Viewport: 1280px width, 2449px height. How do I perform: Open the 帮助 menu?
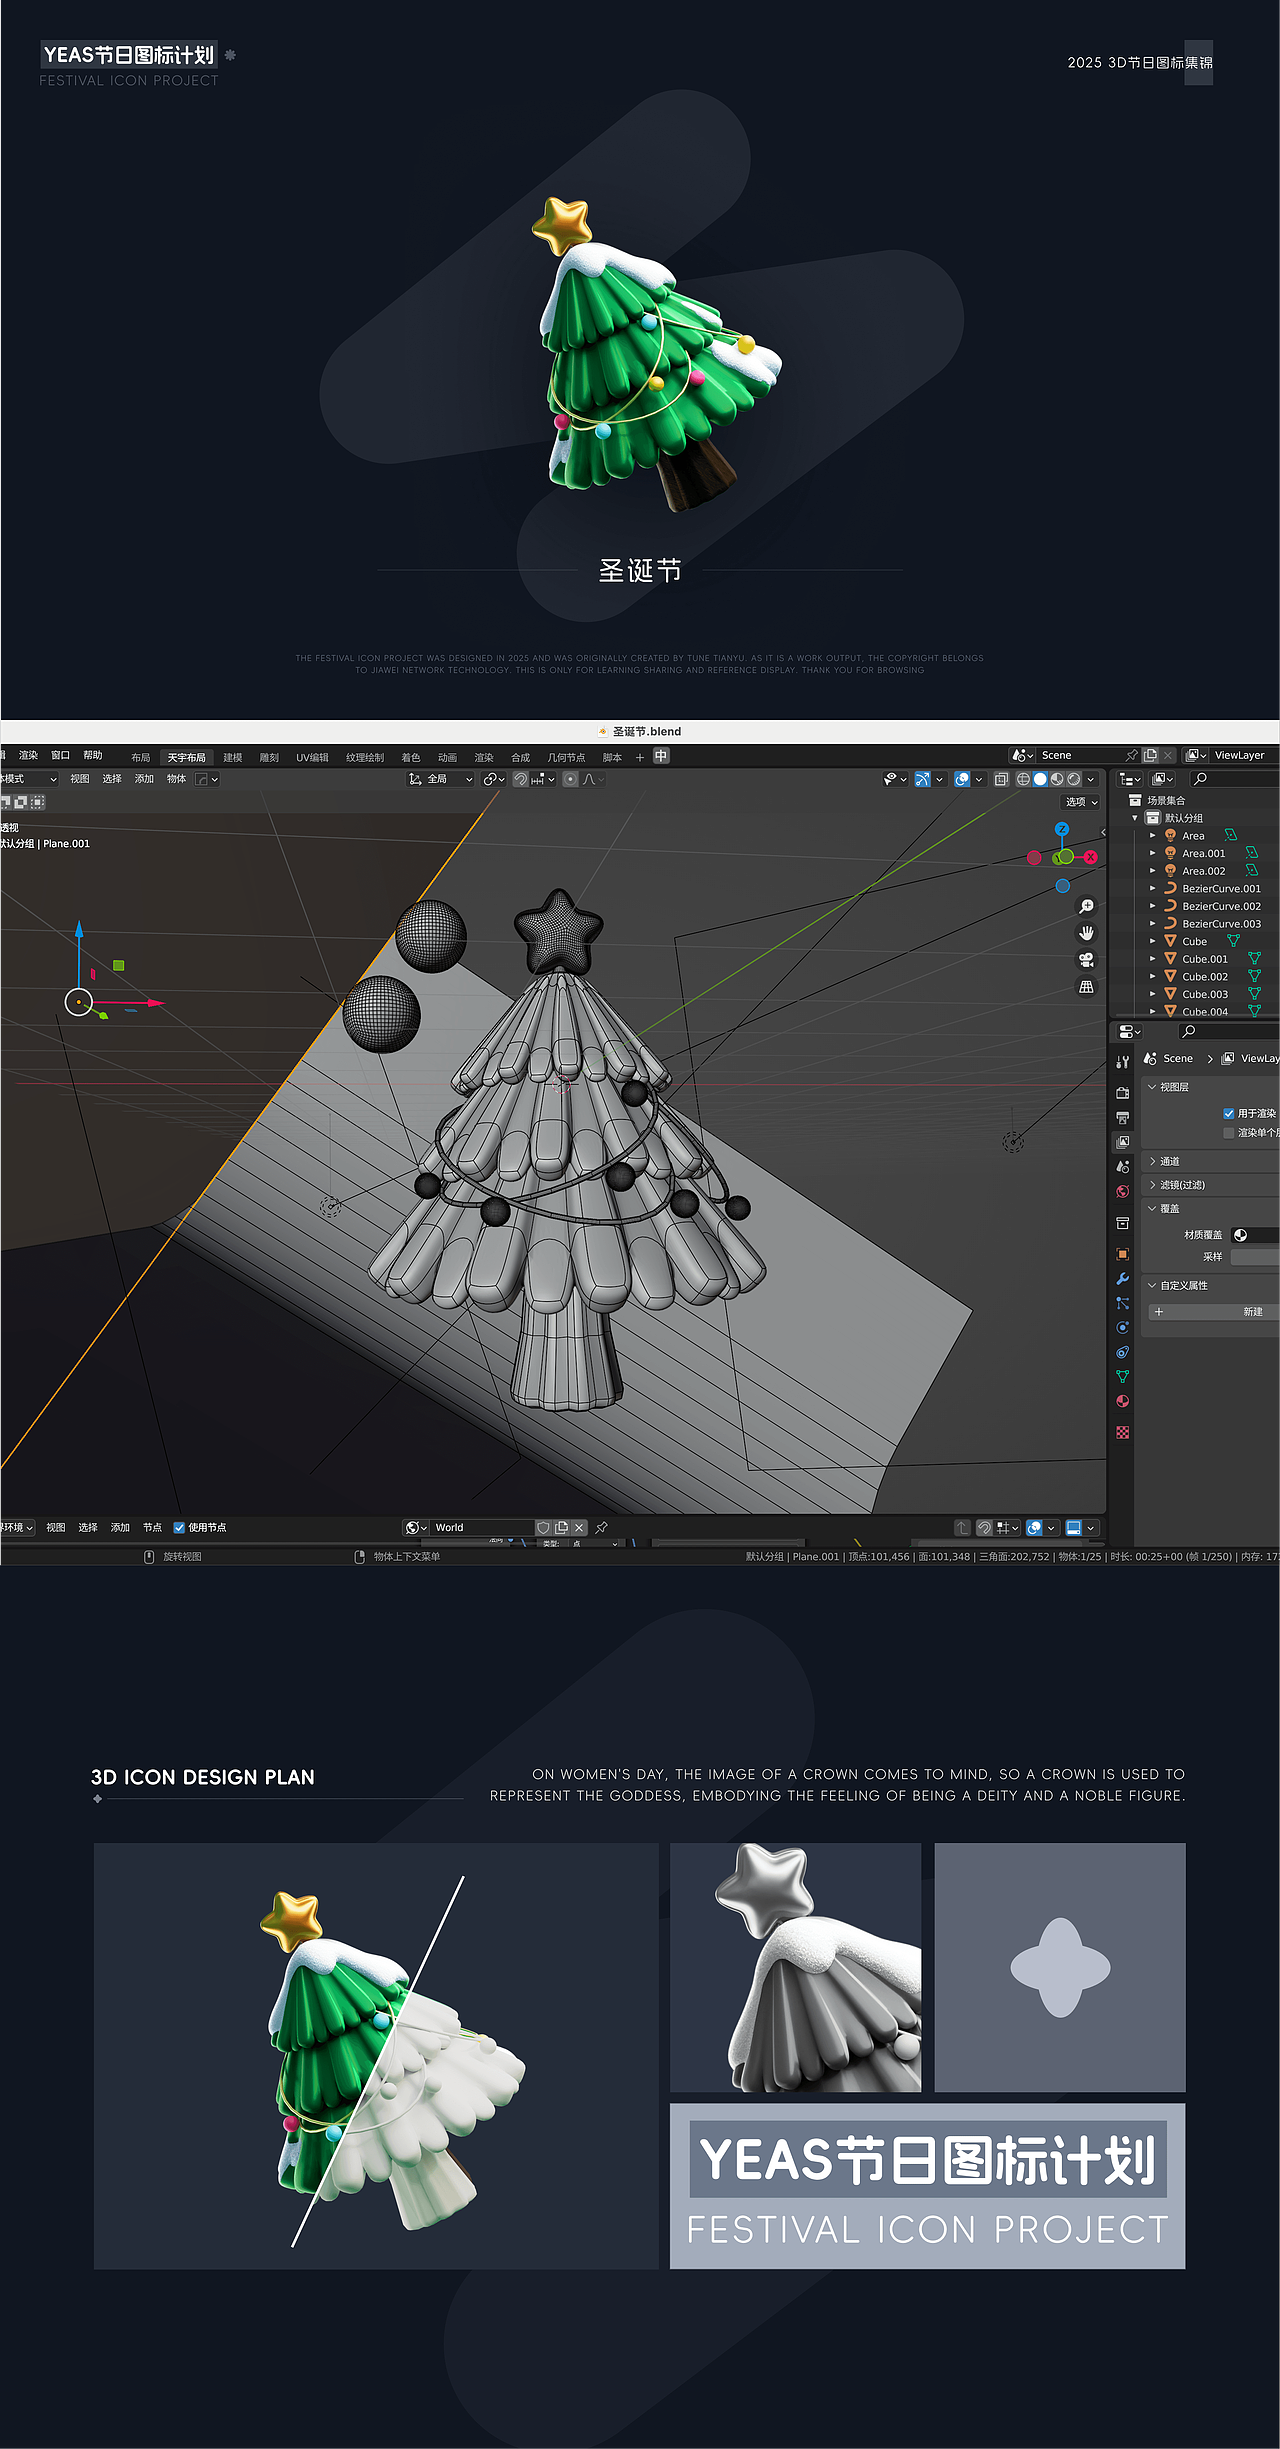[93, 755]
